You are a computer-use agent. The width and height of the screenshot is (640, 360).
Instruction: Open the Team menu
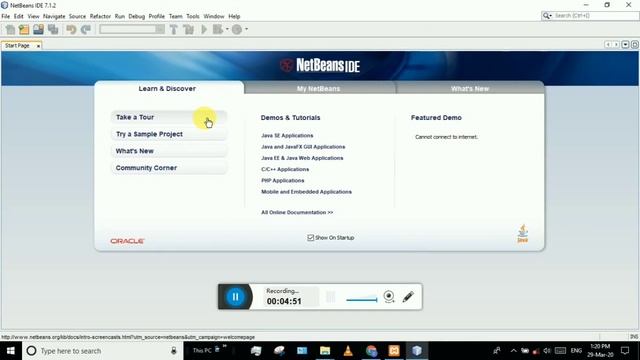coord(176,16)
